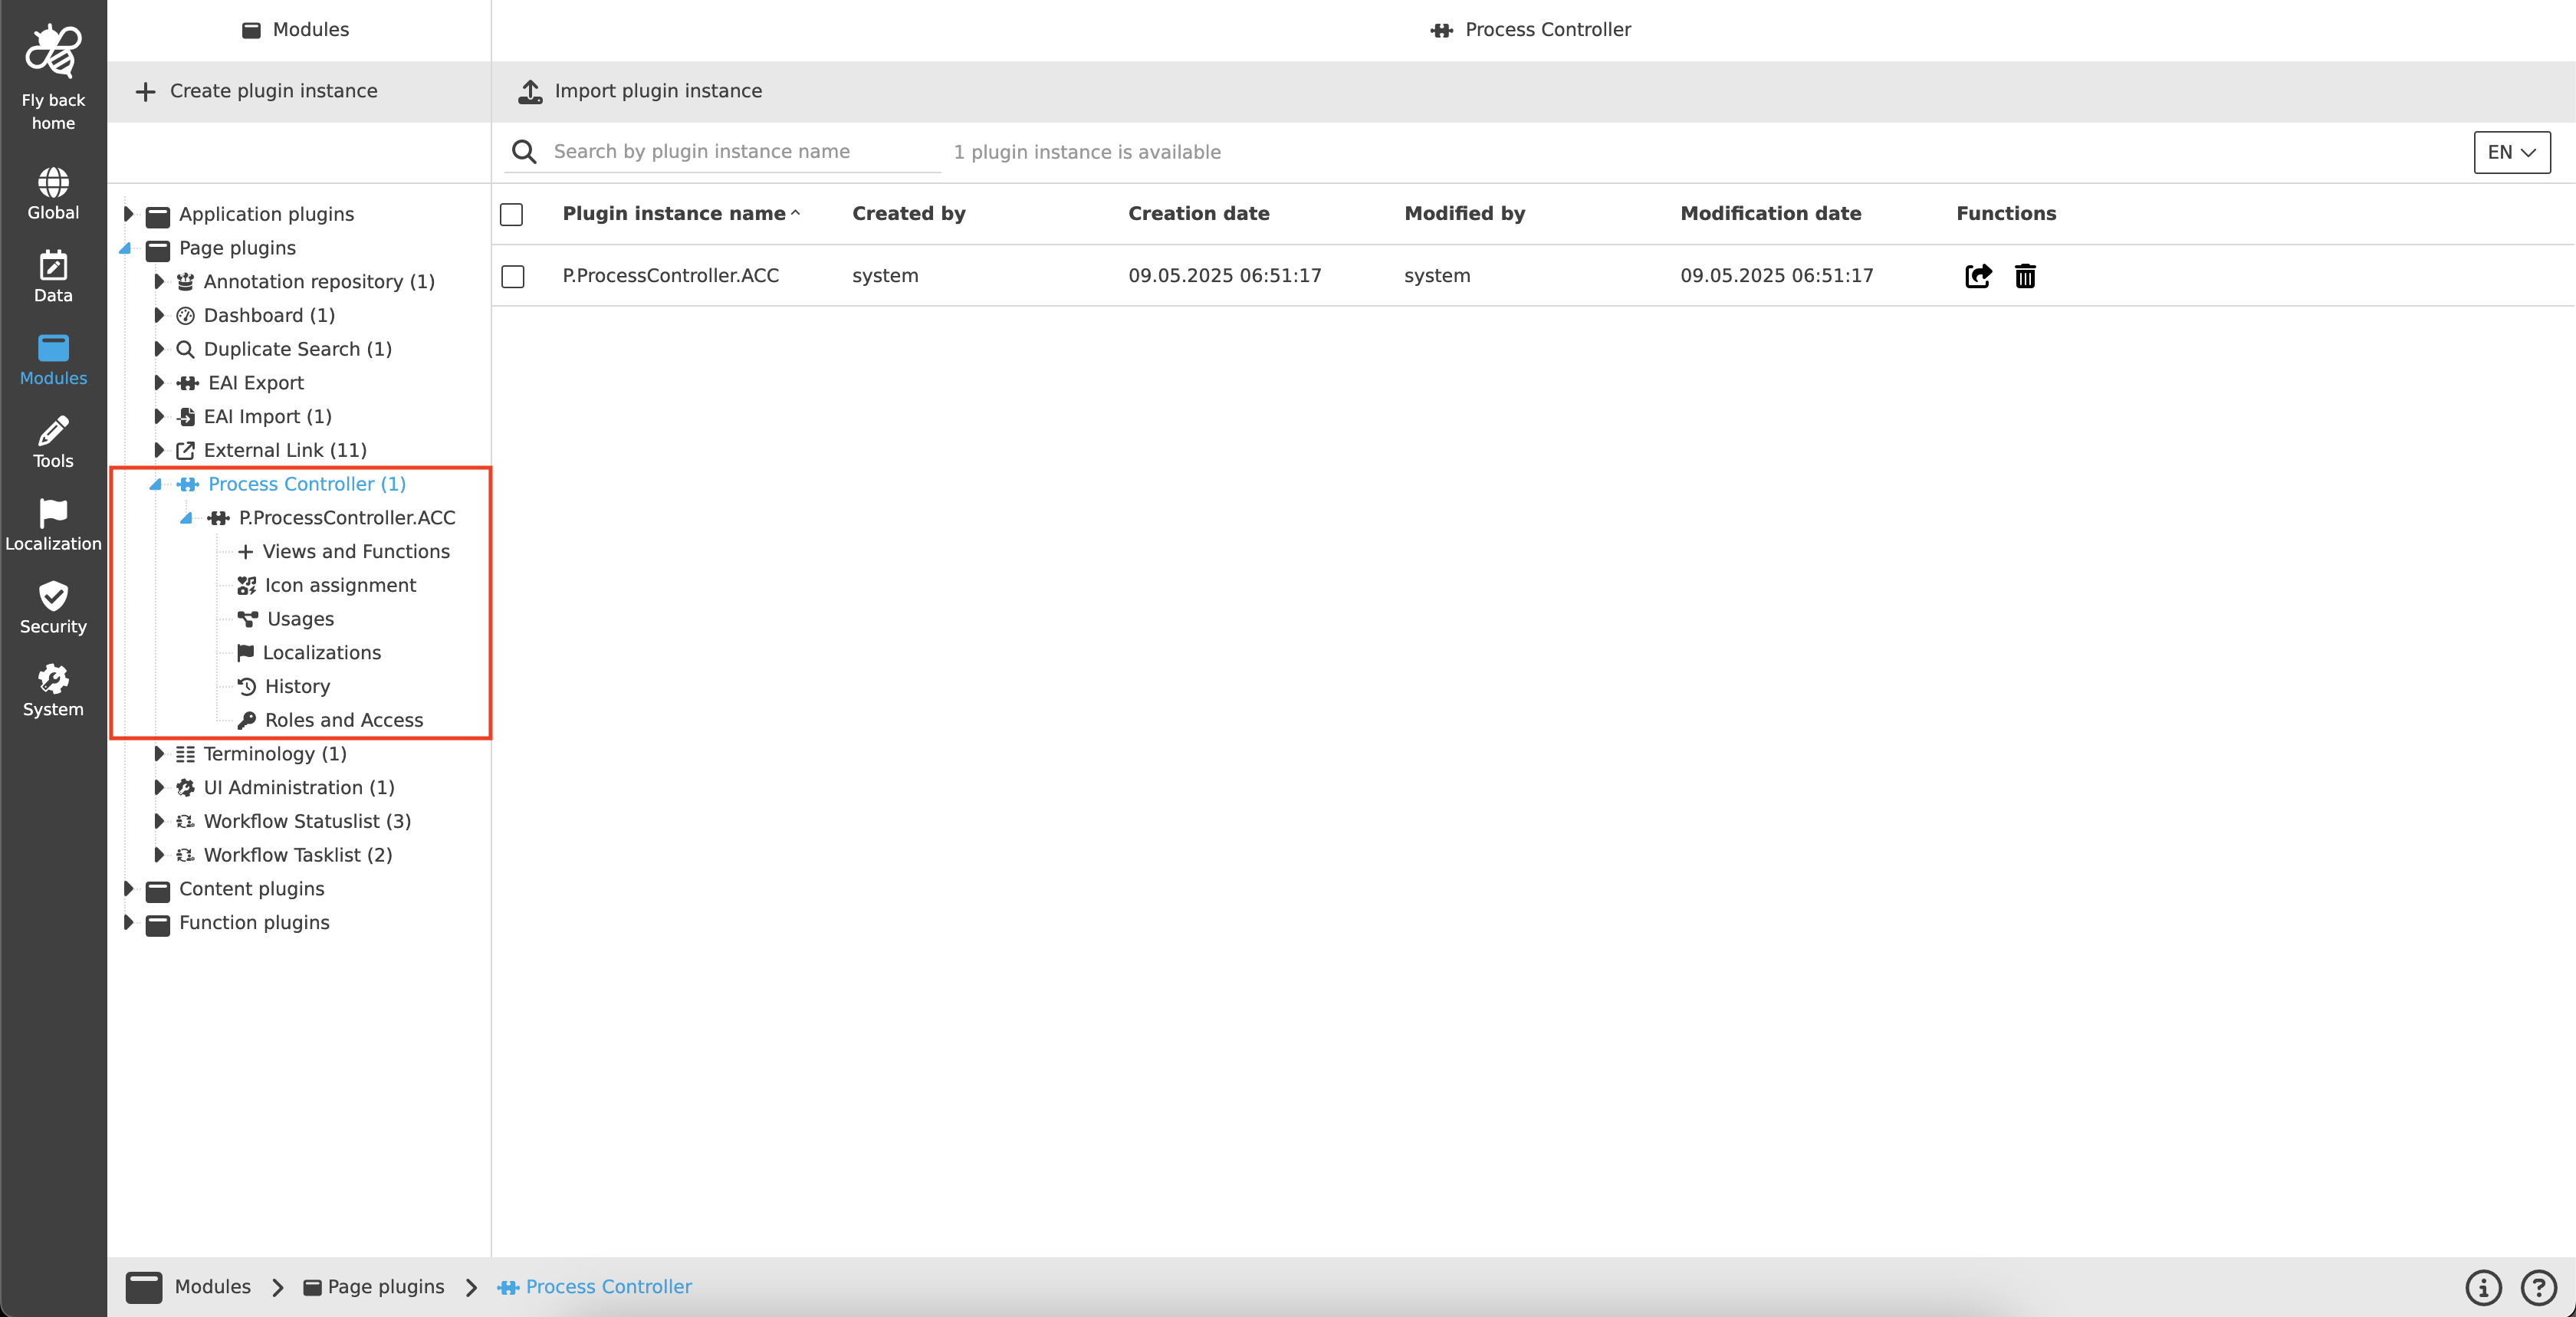Expand the Content plugins tree node
The width and height of the screenshot is (2576, 1317).
[x=129, y=888]
